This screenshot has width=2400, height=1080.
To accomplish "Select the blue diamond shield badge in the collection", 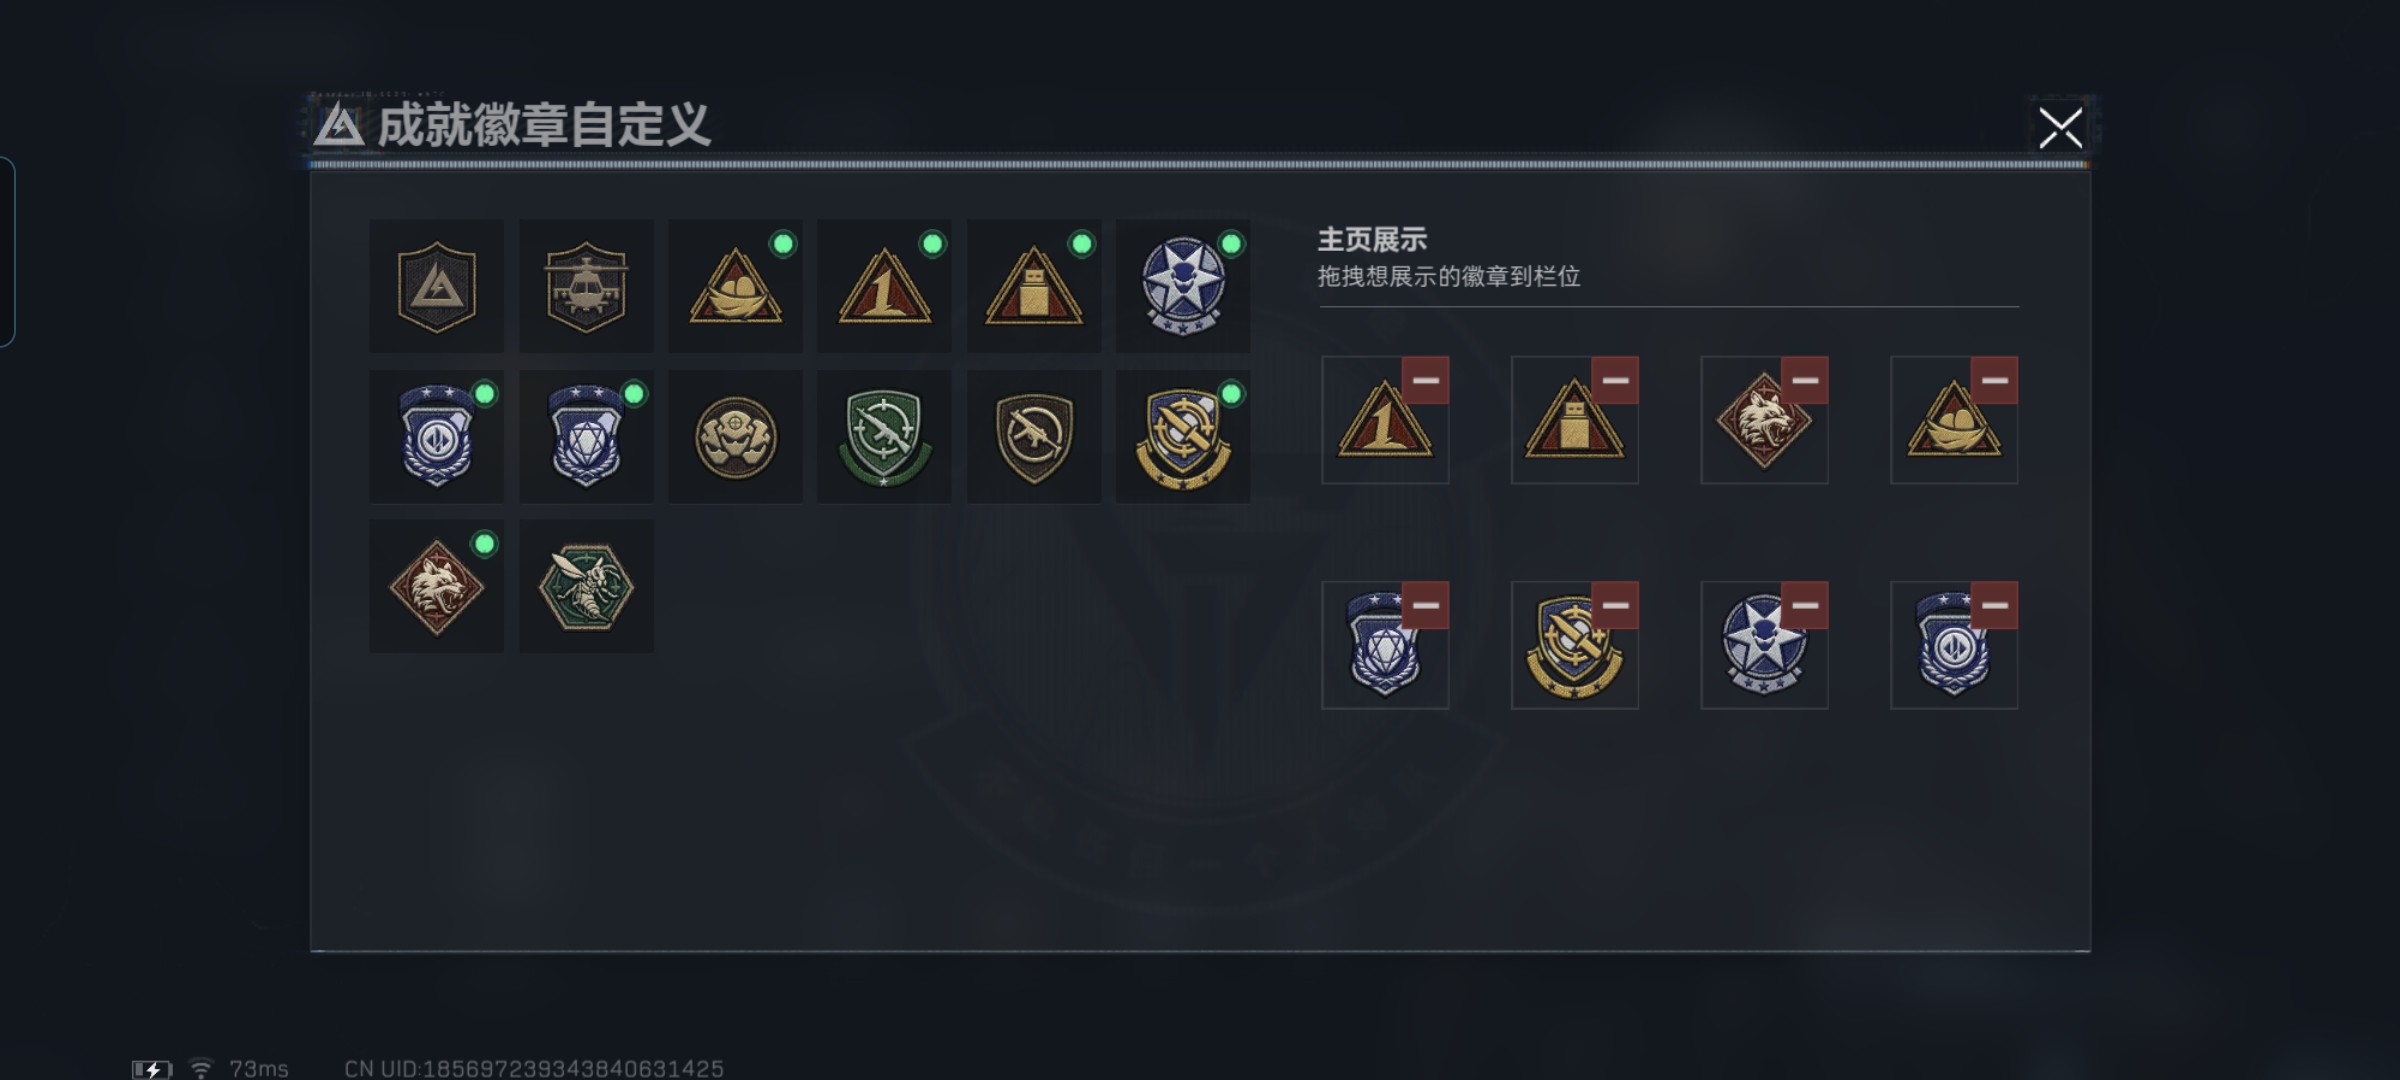I will pos(586,436).
